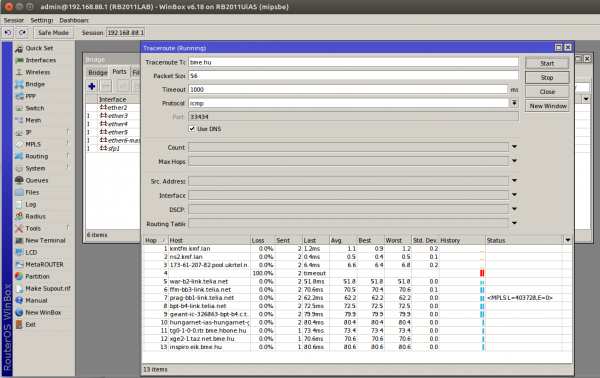Screen dimensions: 600x378
Task: Open Session menu
Action: coord(14,20)
